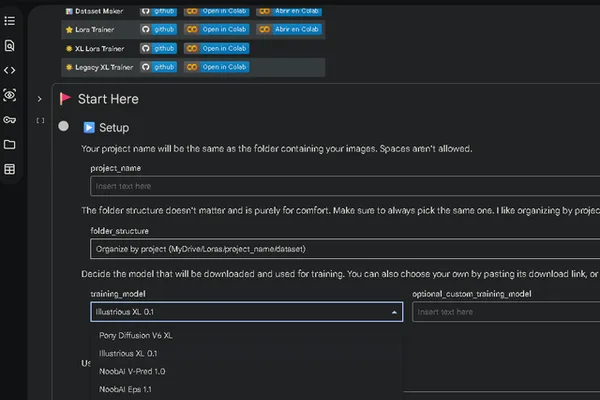Image resolution: width=600 pixels, height=400 pixels.
Task: Open the variables inspector eye icon
Action: point(10,95)
